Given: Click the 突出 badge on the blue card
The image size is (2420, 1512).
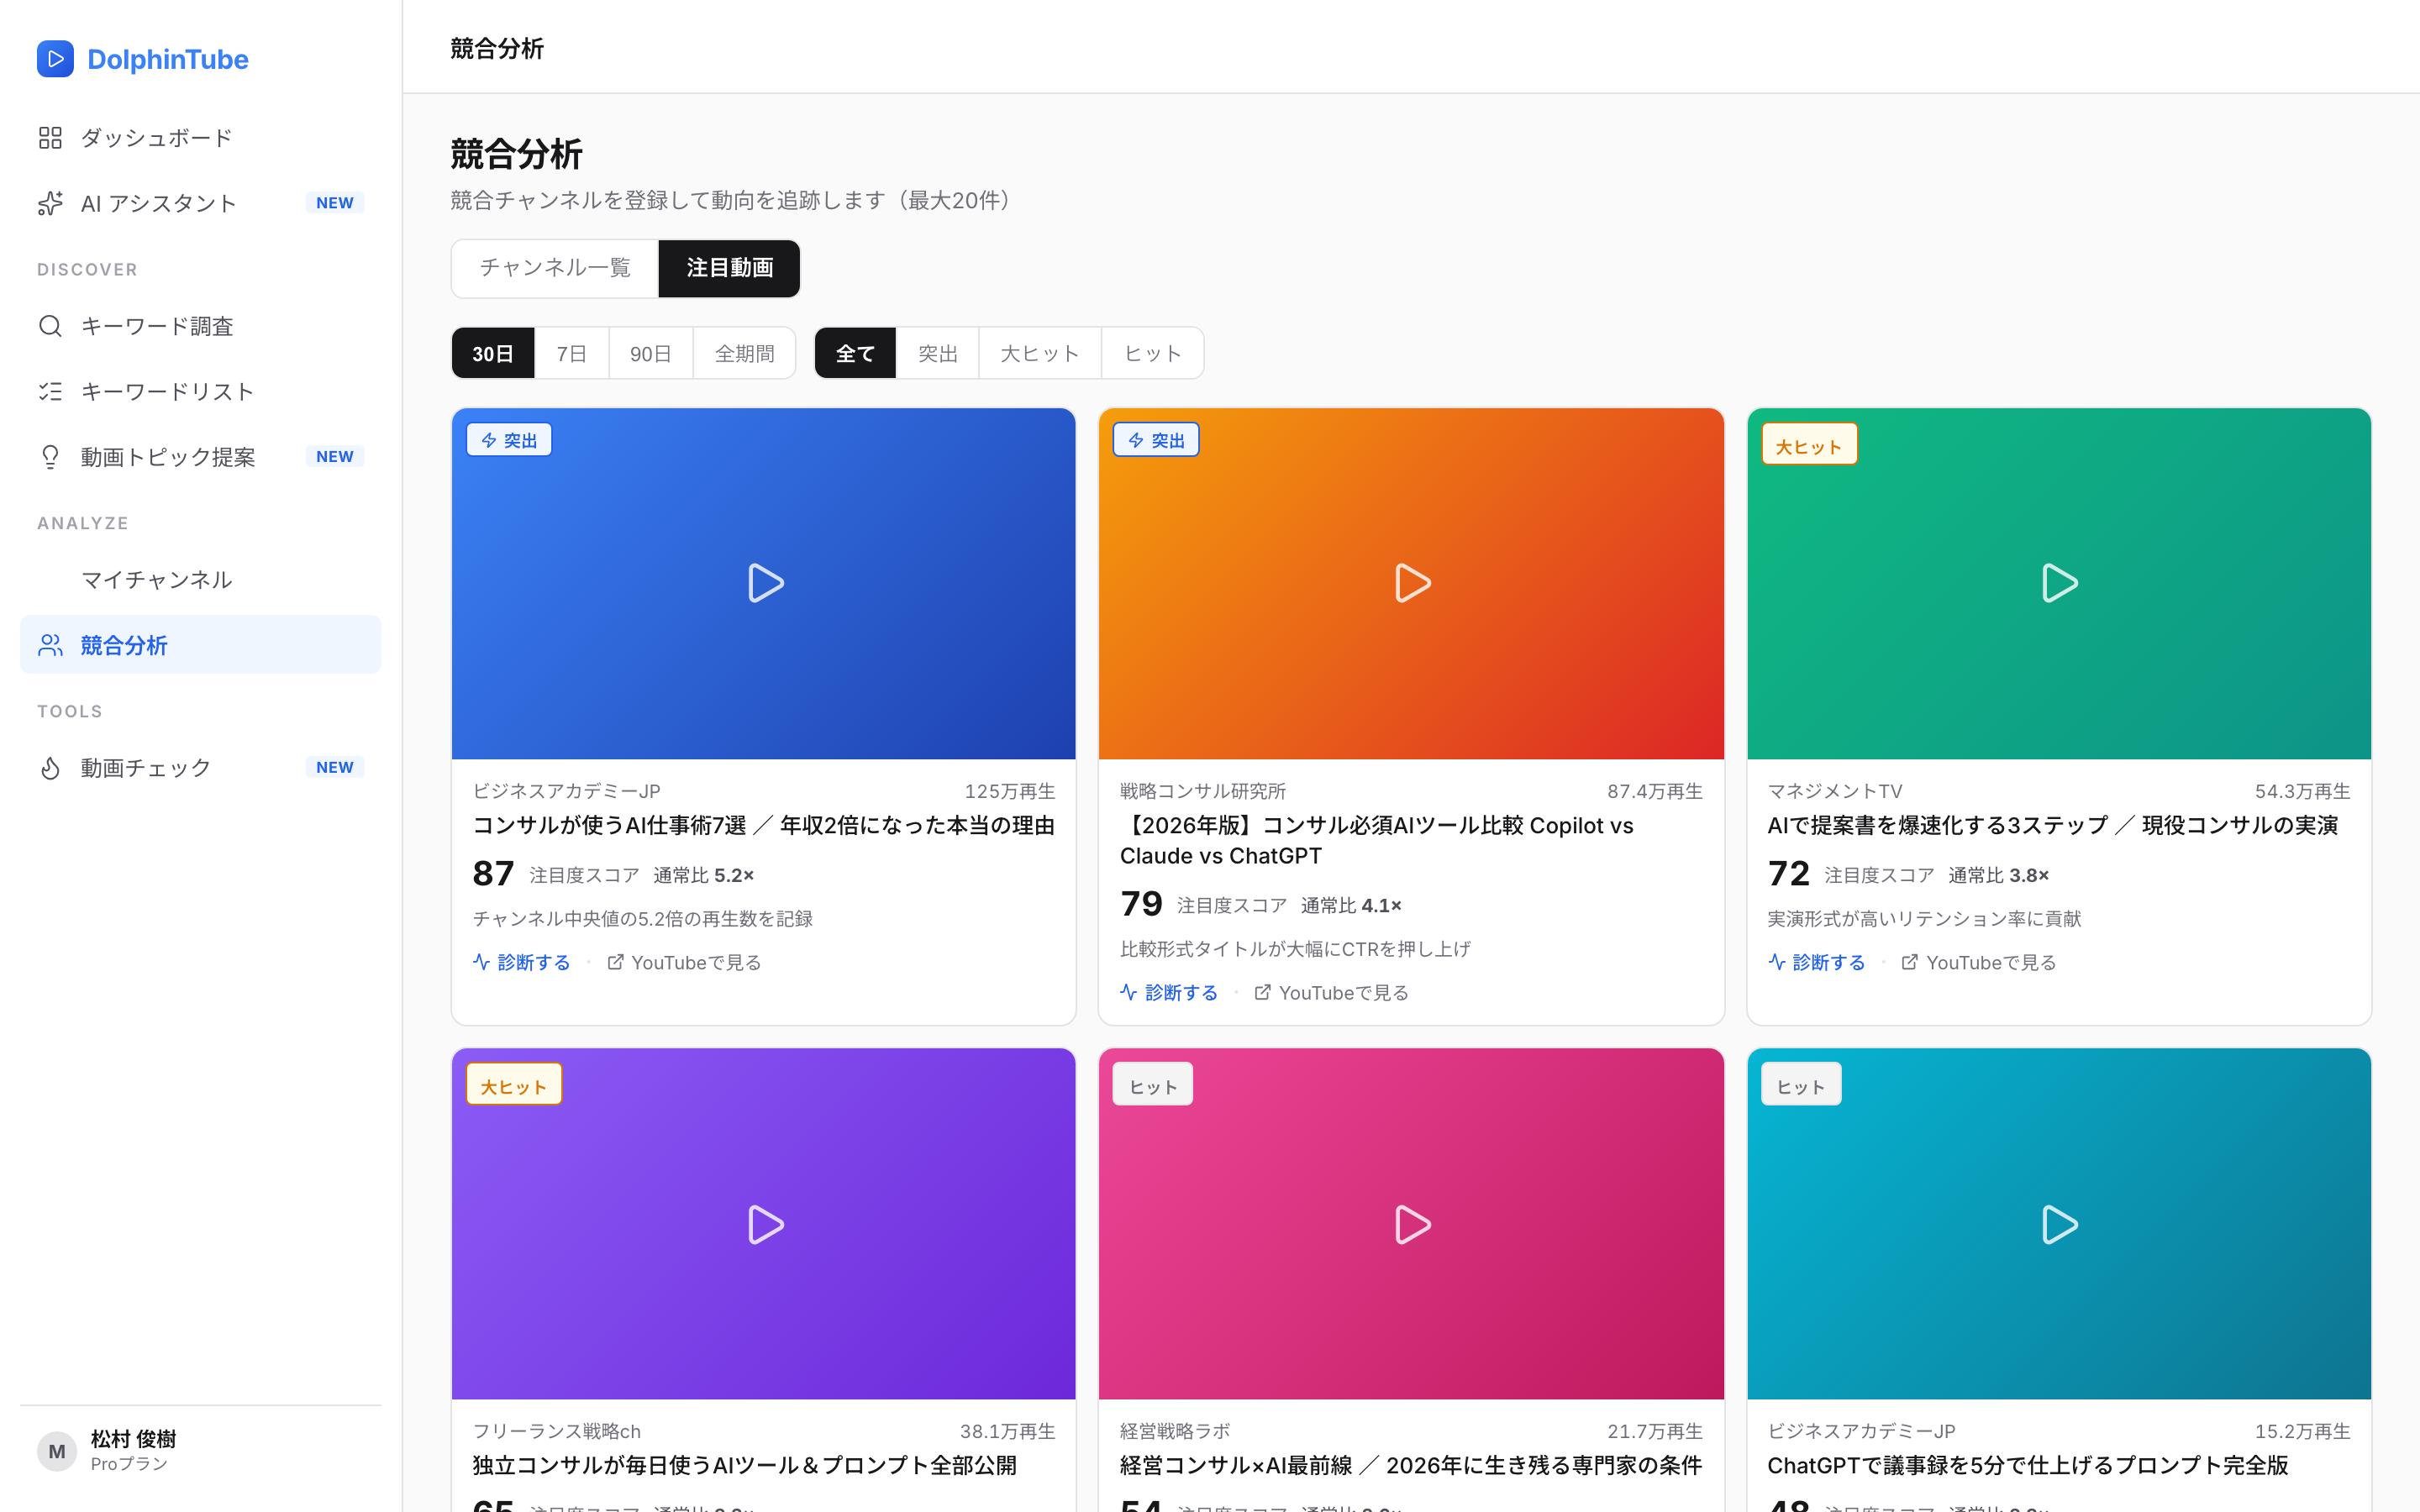Looking at the screenshot, I should (x=509, y=440).
